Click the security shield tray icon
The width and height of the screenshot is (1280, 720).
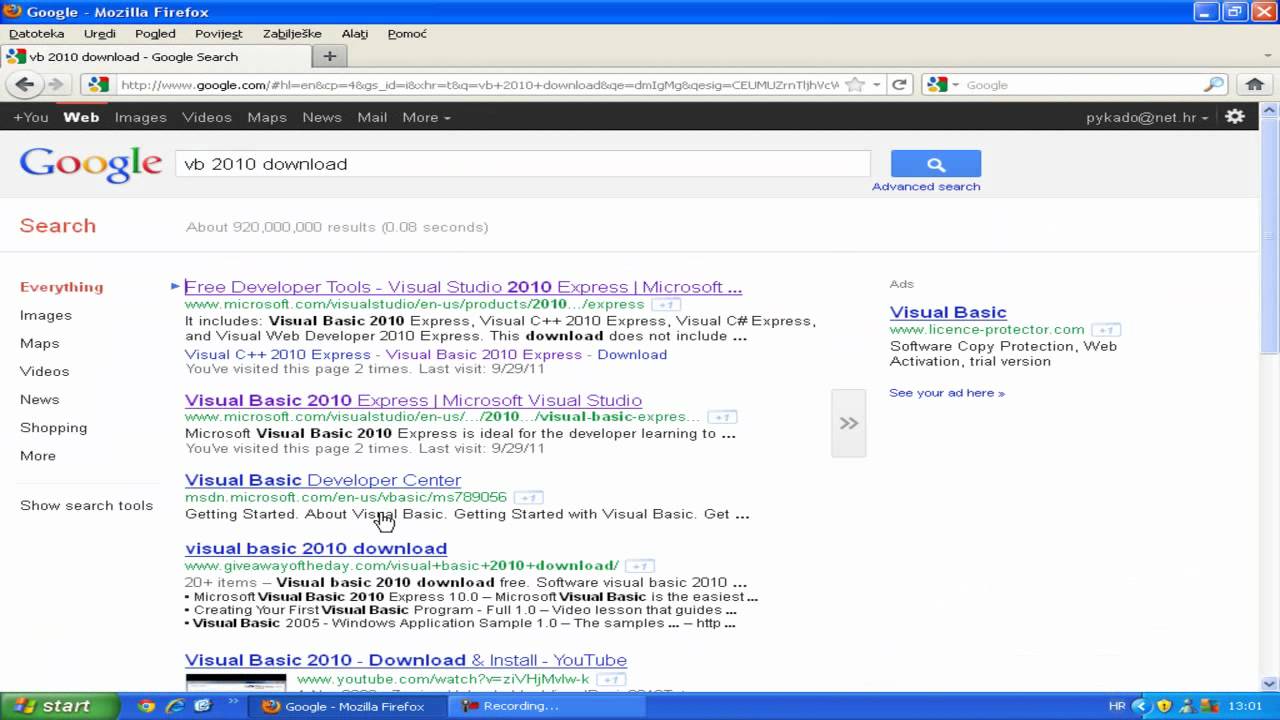point(1163,706)
